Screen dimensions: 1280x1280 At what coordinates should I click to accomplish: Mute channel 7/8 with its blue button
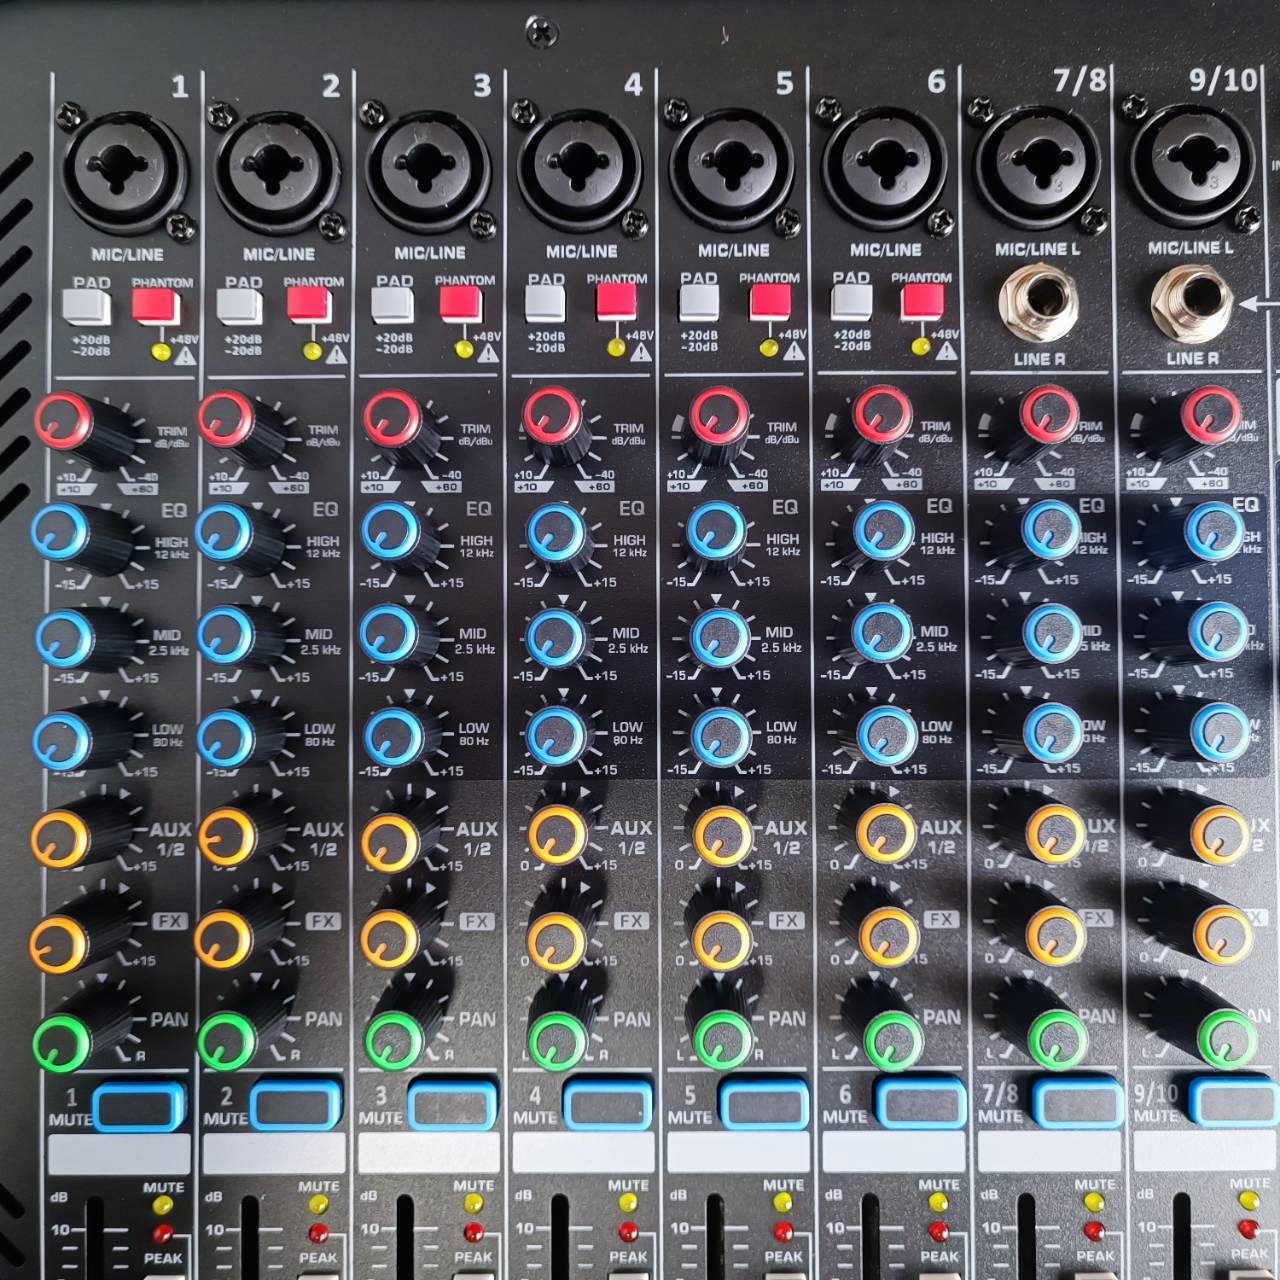tap(1076, 1103)
